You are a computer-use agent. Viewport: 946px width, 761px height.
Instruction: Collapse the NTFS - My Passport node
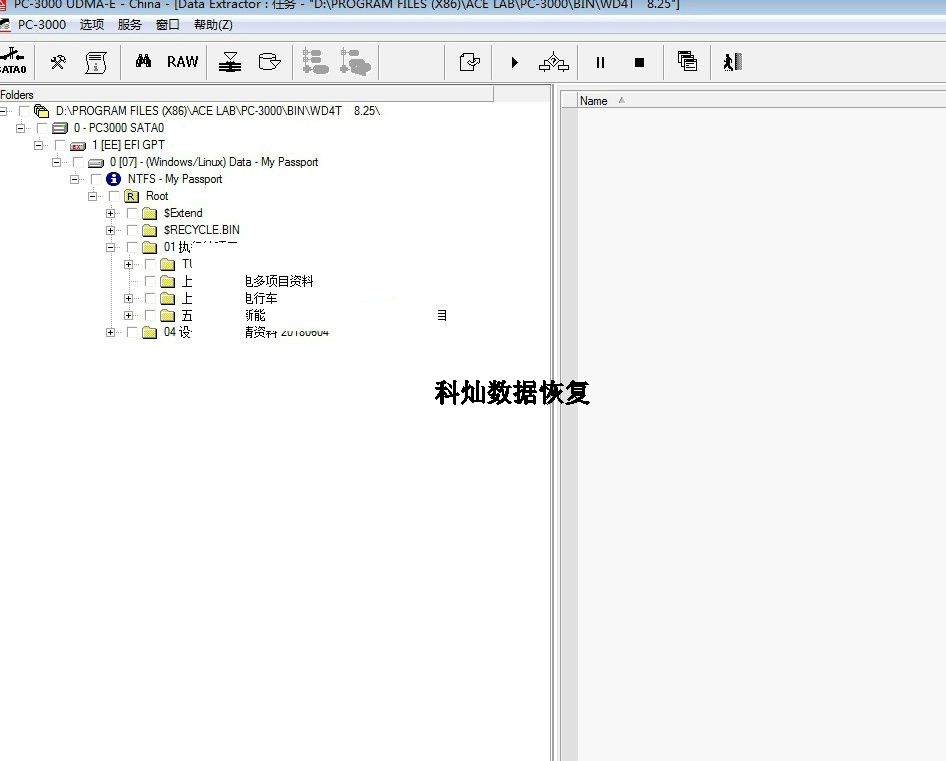pos(75,179)
